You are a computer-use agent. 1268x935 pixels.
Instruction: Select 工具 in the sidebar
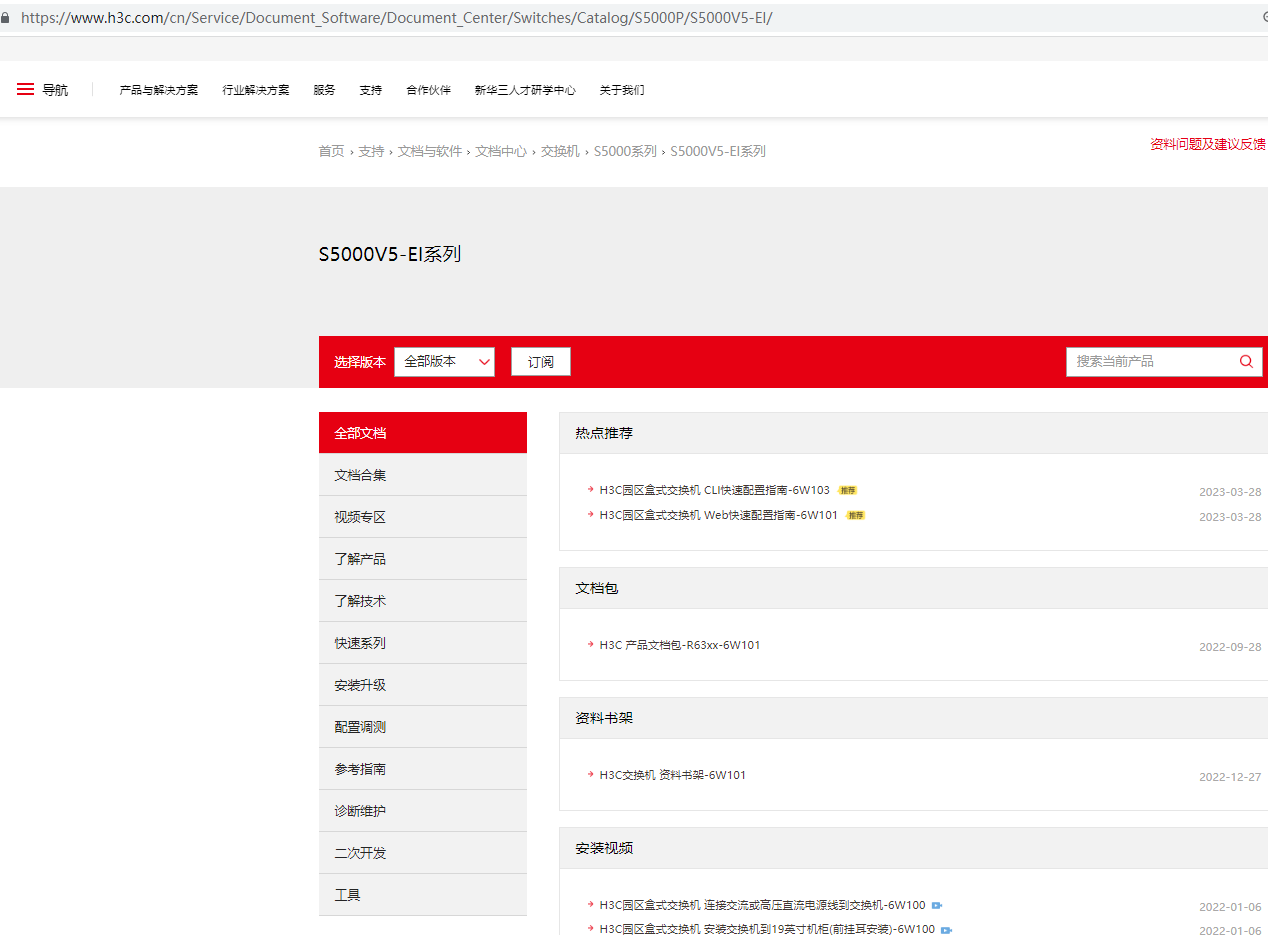[x=423, y=895]
